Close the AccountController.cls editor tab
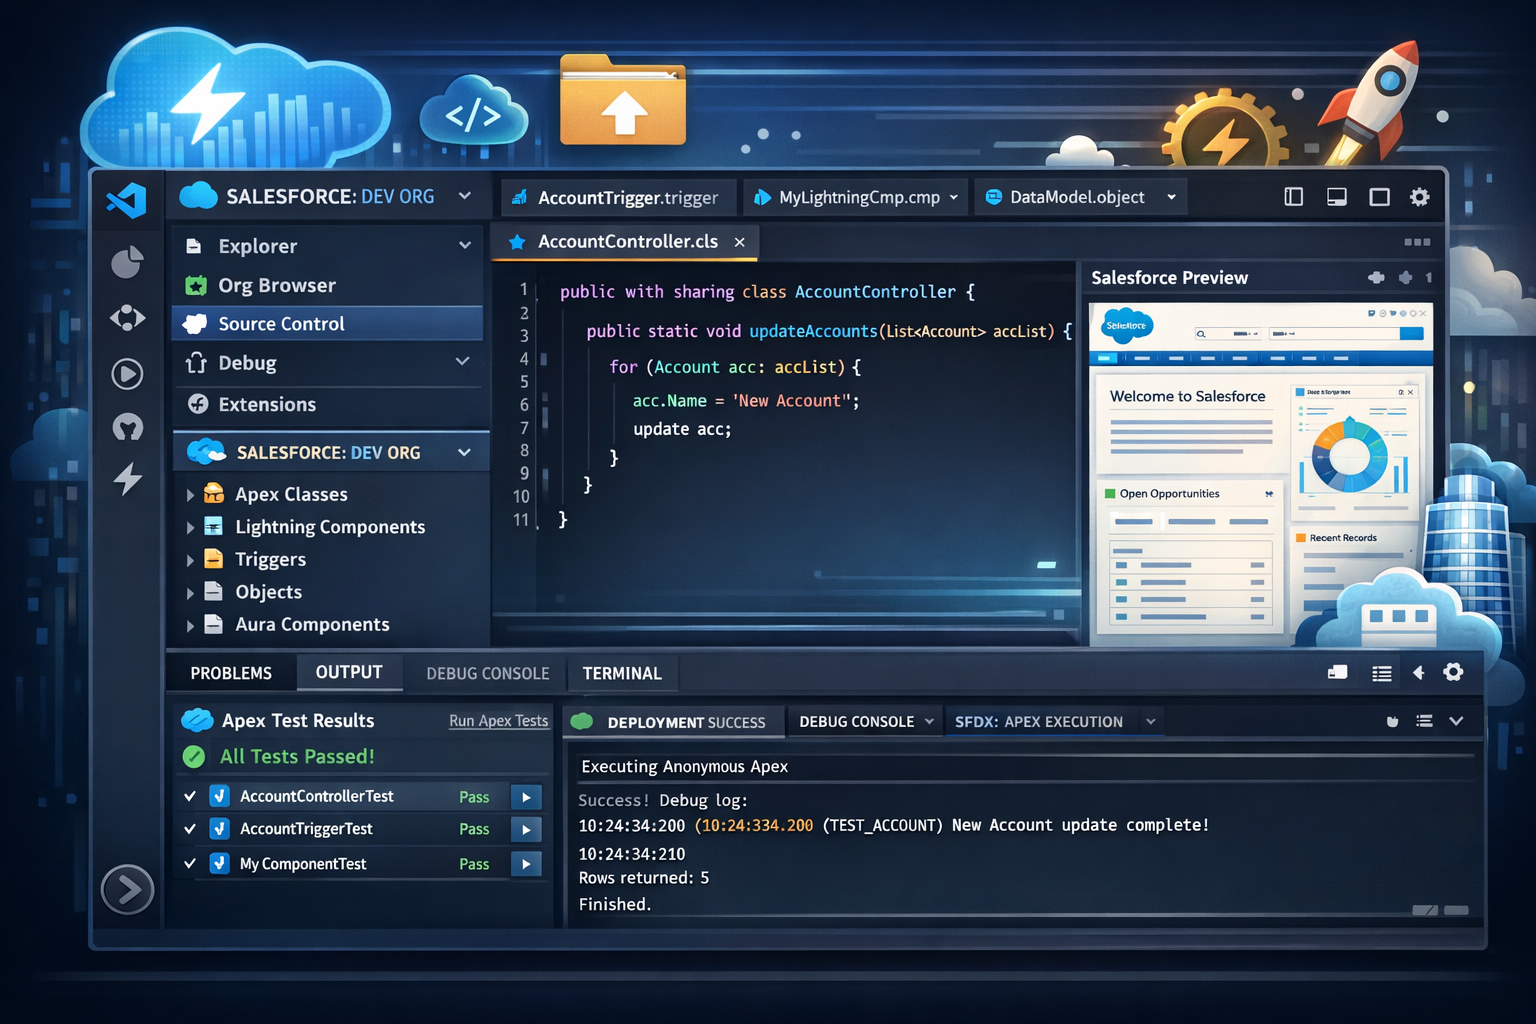Viewport: 1536px width, 1024px height. [739, 242]
